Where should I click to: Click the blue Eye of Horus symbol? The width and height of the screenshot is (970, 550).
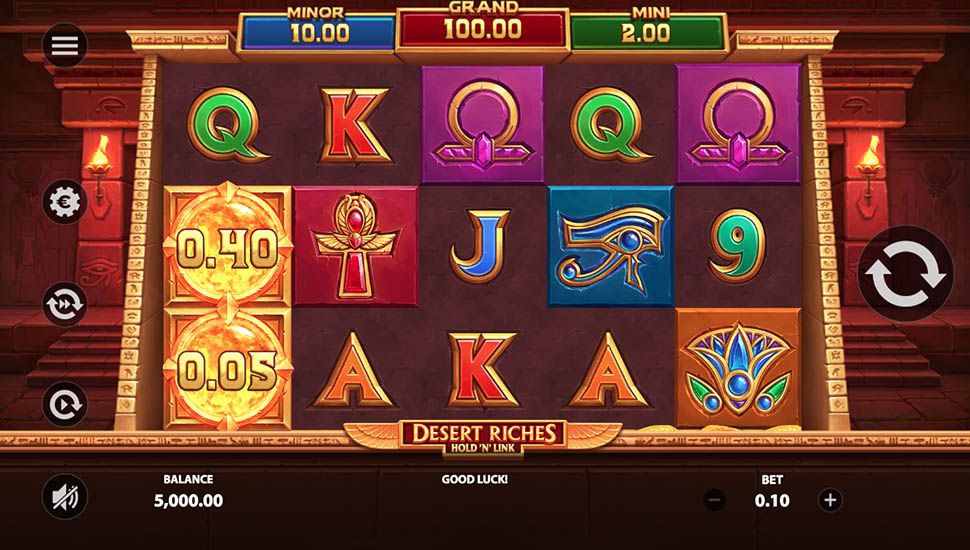(x=611, y=246)
